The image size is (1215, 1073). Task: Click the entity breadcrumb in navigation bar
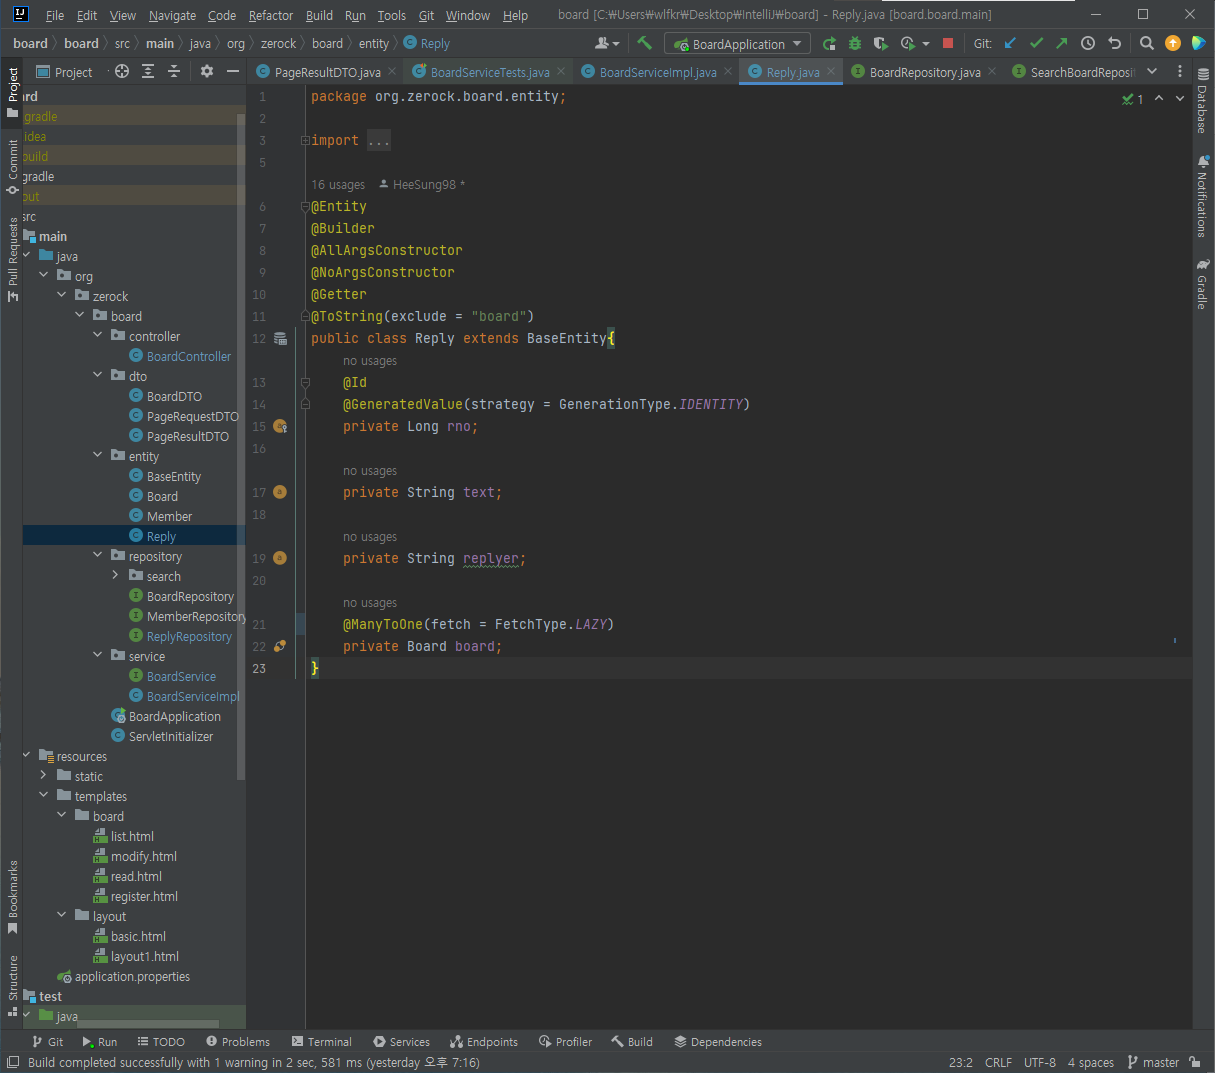373,43
